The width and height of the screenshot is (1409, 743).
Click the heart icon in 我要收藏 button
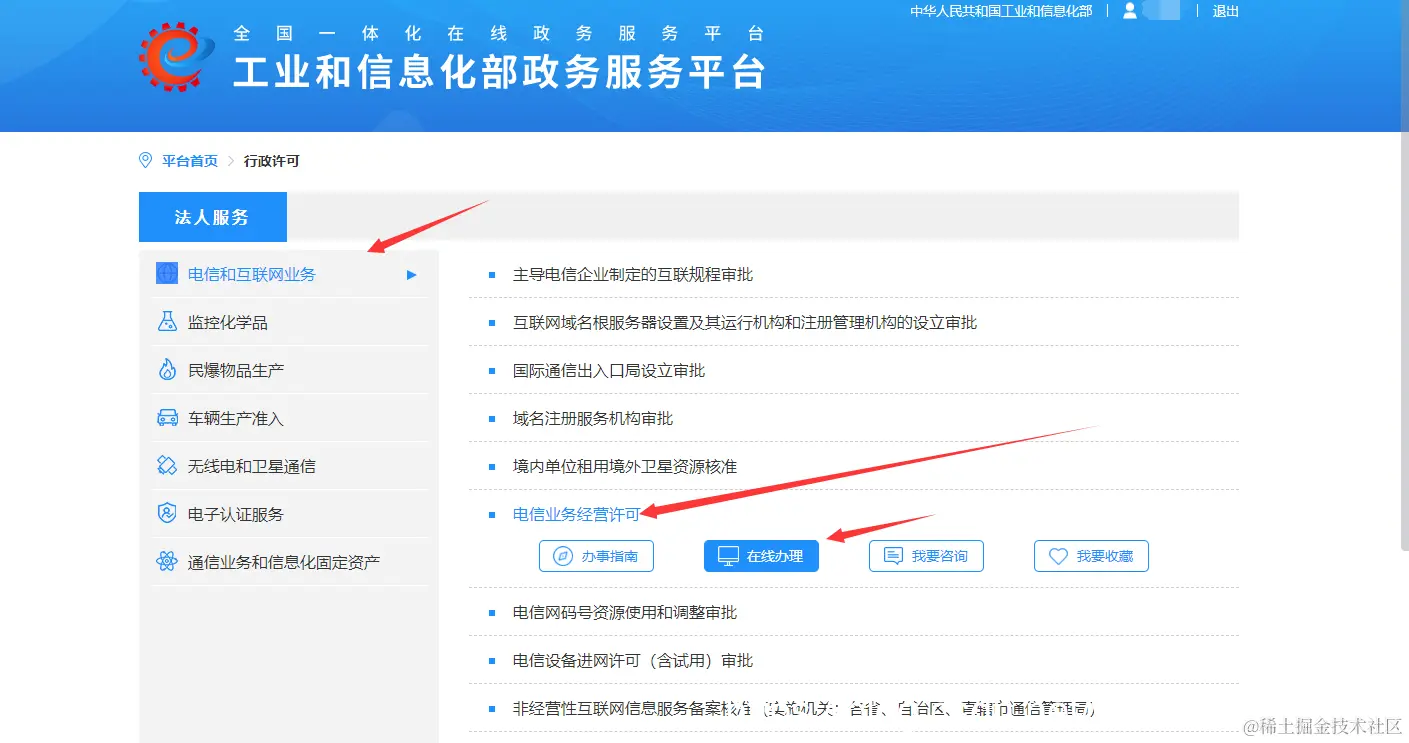tap(1059, 555)
